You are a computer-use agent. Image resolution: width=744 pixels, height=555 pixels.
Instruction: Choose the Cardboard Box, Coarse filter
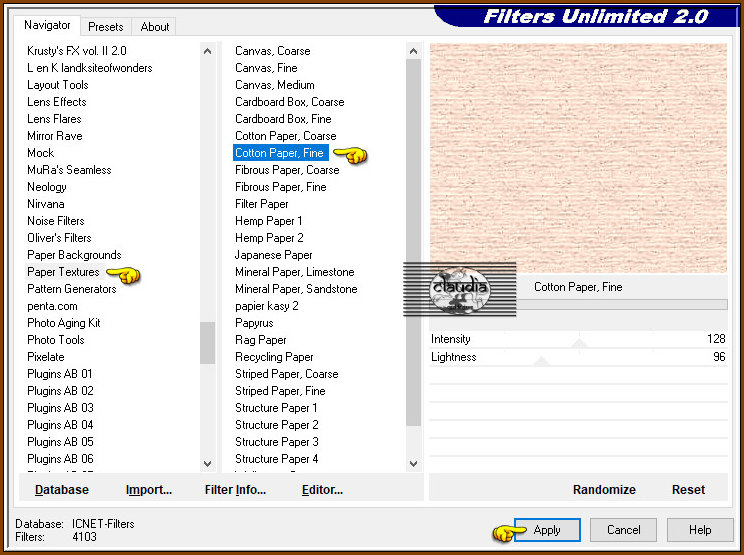[290, 102]
